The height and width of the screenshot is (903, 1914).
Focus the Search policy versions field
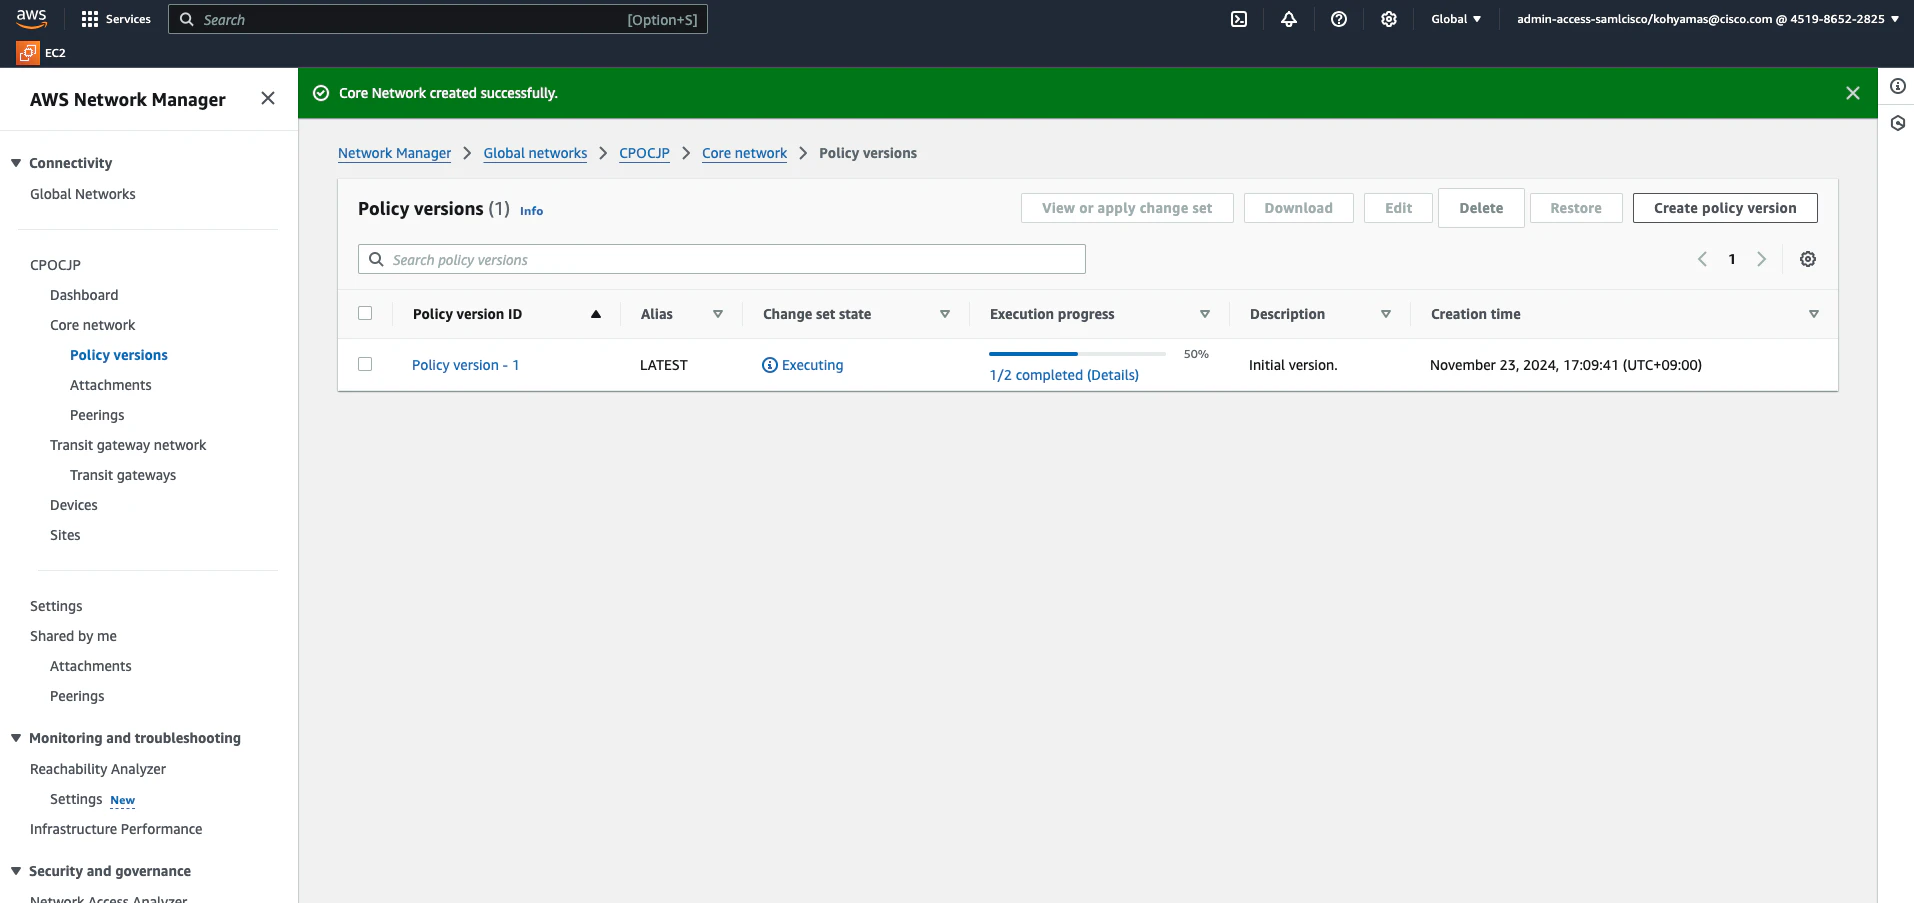point(722,259)
